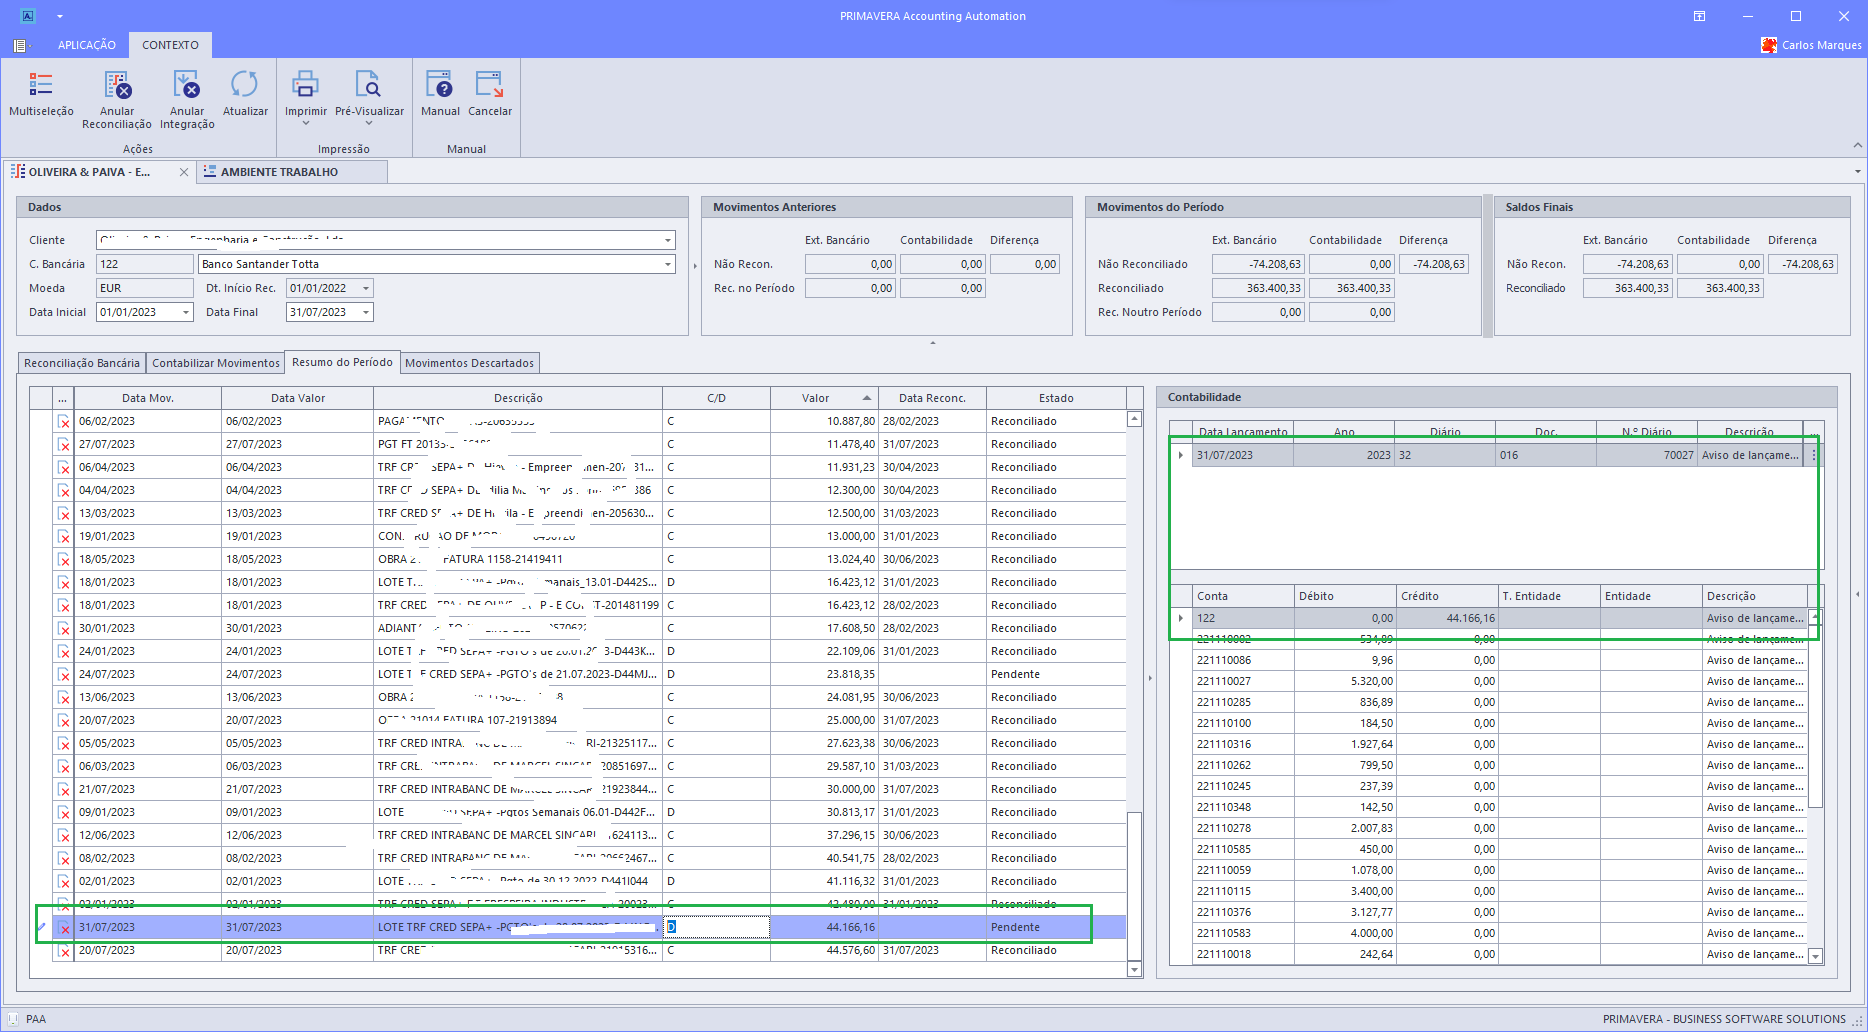The height and width of the screenshot is (1032, 1868).
Task: Open the Pré-Visualizar preview icon
Action: (368, 86)
